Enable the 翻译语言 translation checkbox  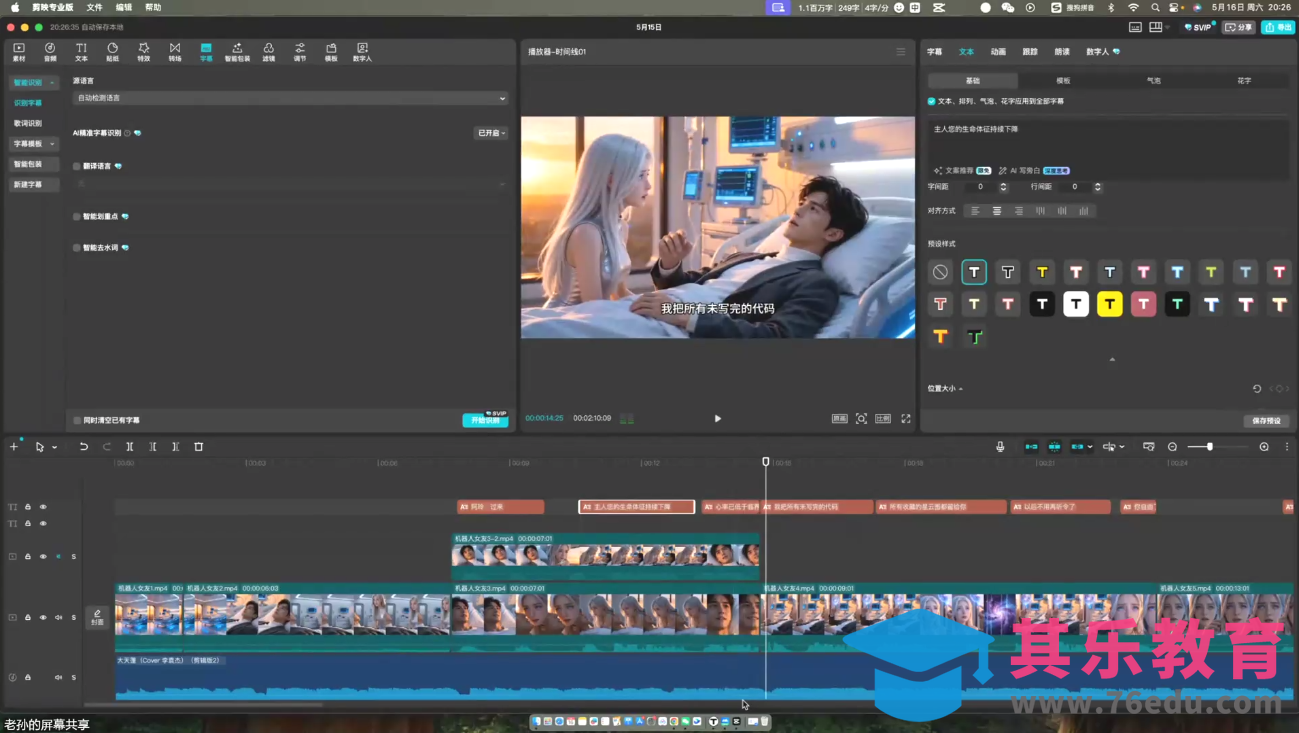coord(77,166)
